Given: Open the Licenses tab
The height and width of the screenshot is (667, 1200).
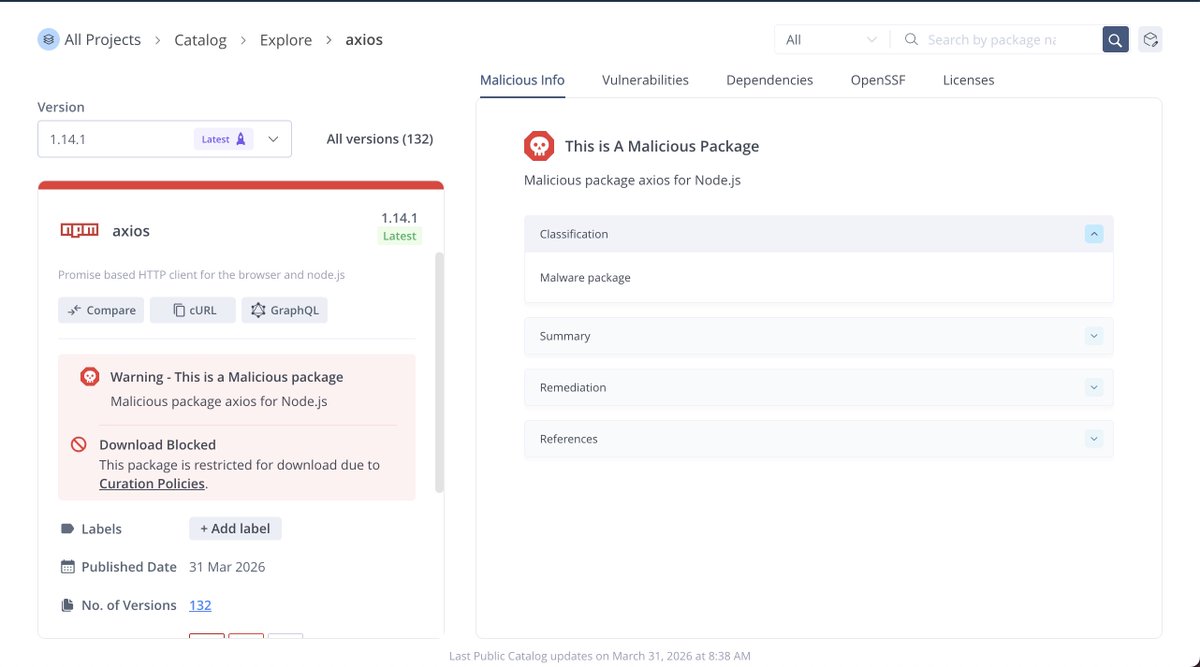Looking at the screenshot, I should point(968,80).
